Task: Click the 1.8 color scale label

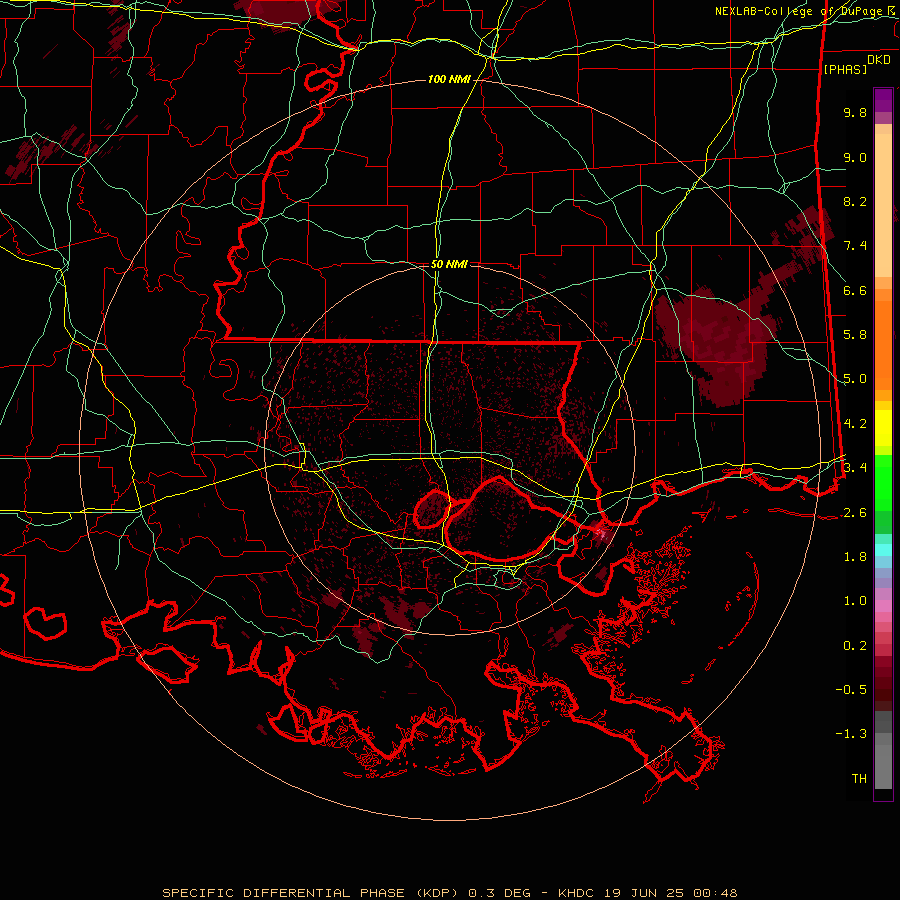Action: (x=855, y=557)
